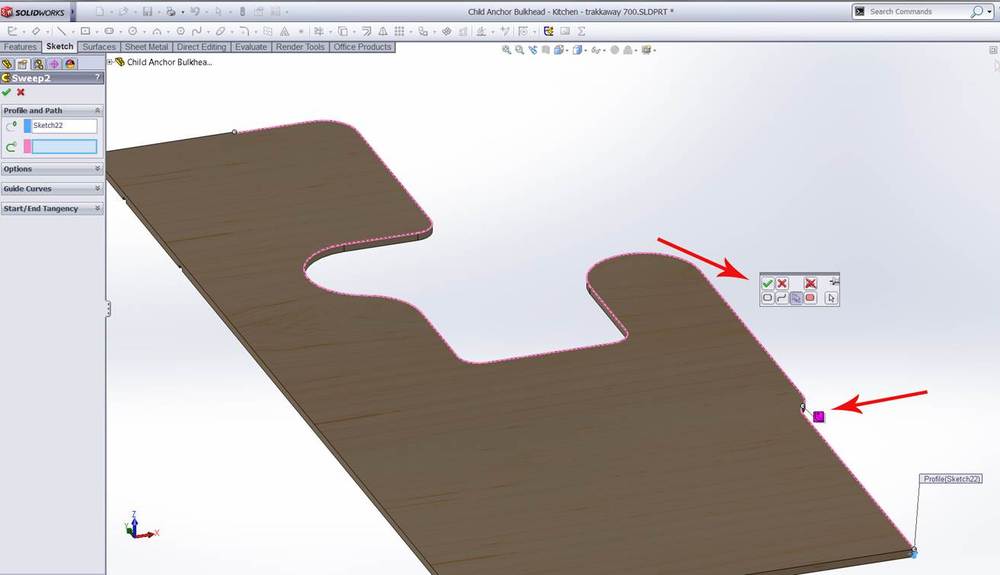Click the Search Commands field

pyautogui.click(x=917, y=12)
